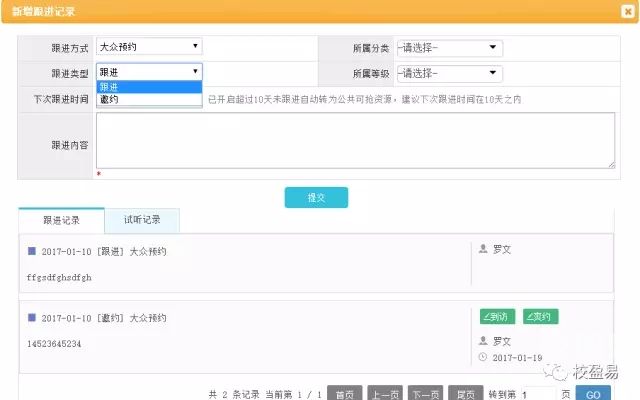Collapse the 跟进类型 dropdown via its arrow
Viewport: 640px width, 400px height.
(x=196, y=72)
